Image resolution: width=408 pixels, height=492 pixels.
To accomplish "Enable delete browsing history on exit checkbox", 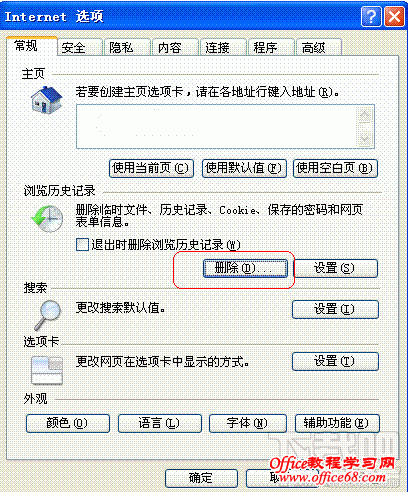I will click(x=82, y=244).
